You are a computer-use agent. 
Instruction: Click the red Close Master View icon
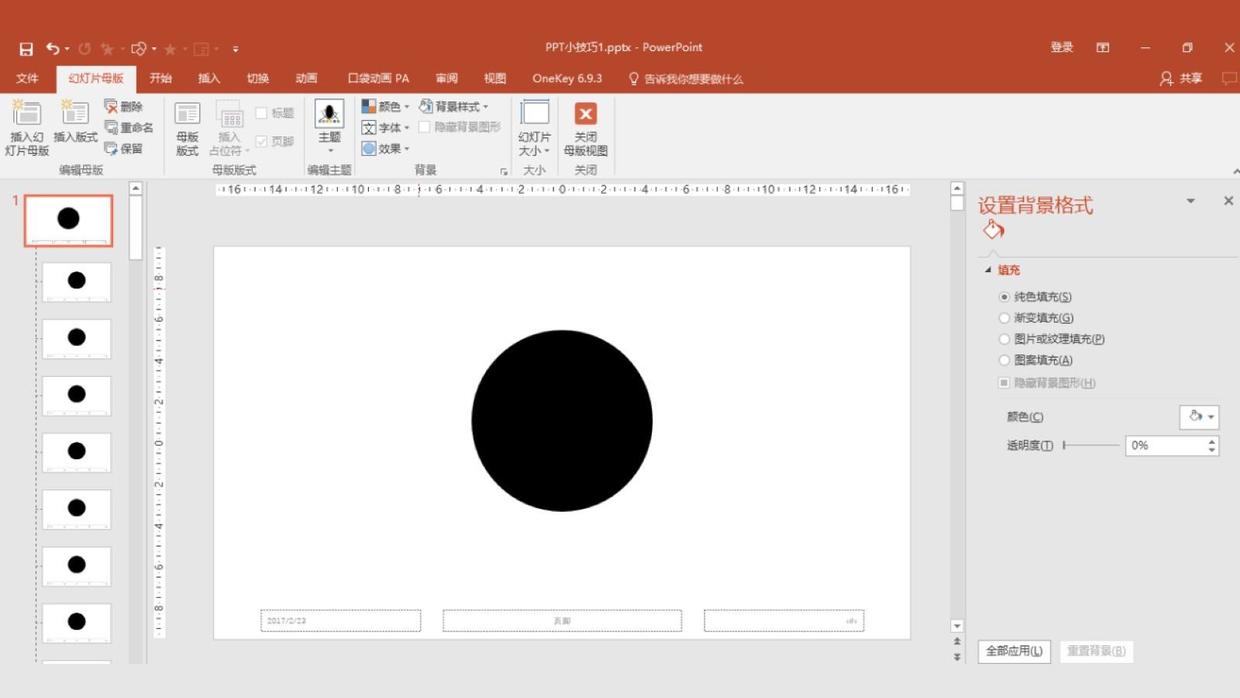tap(586, 115)
